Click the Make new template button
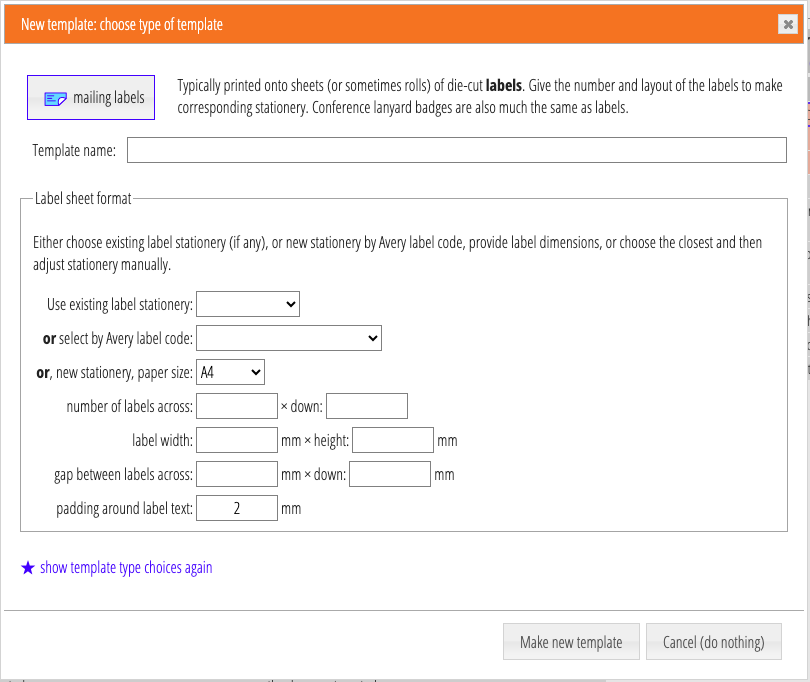 click(571, 642)
